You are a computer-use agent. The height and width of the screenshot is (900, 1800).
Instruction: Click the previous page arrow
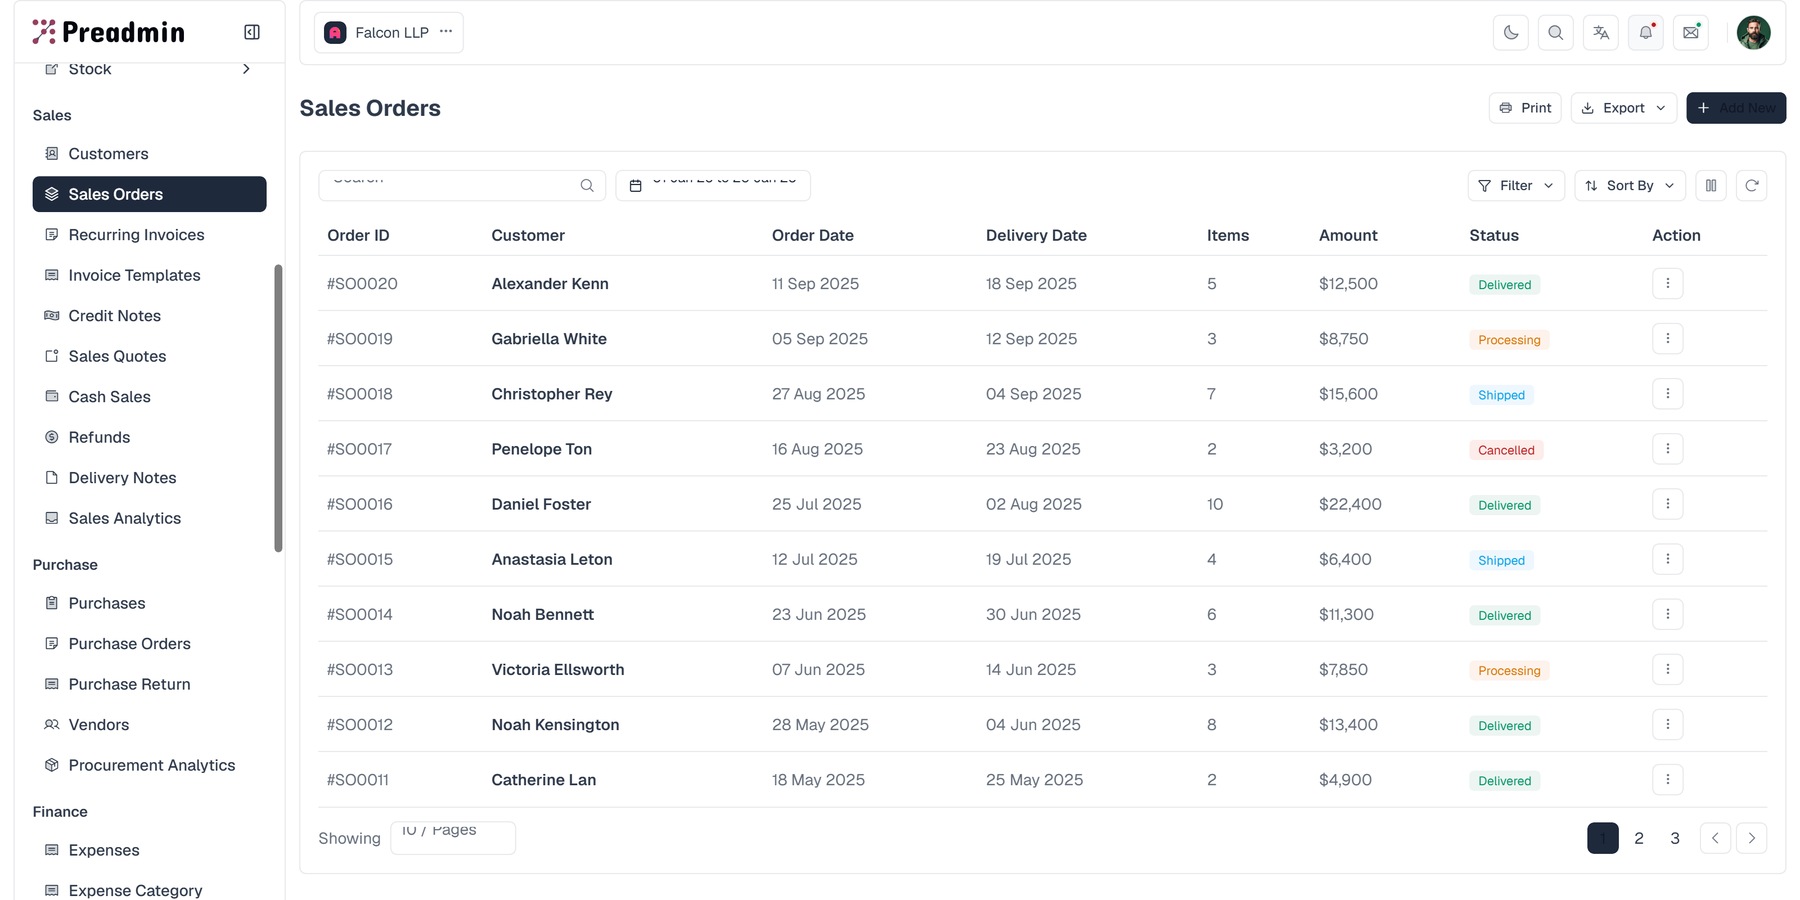point(1715,838)
